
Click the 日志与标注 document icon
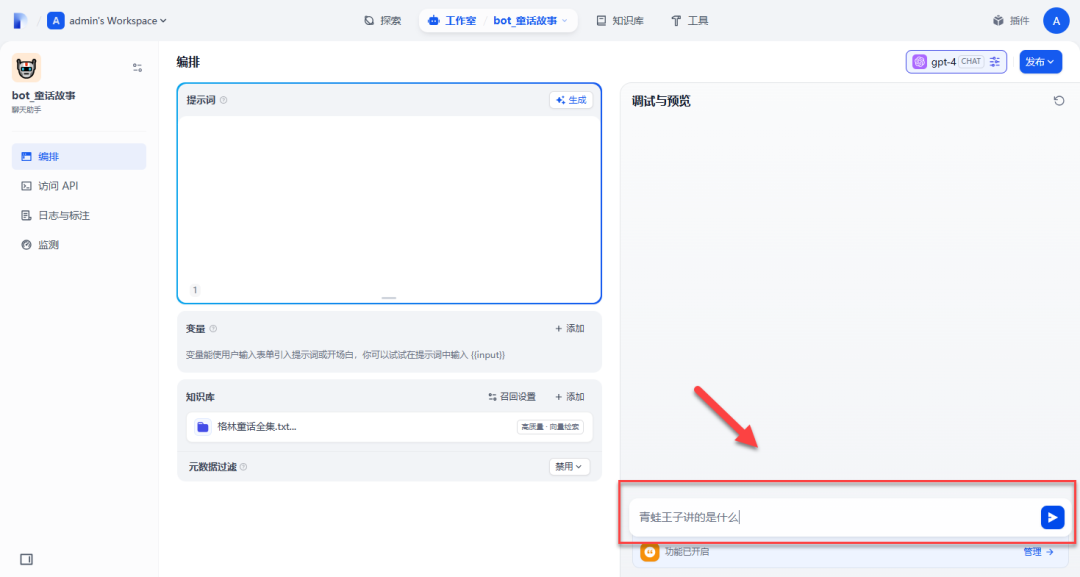pyautogui.click(x=26, y=216)
